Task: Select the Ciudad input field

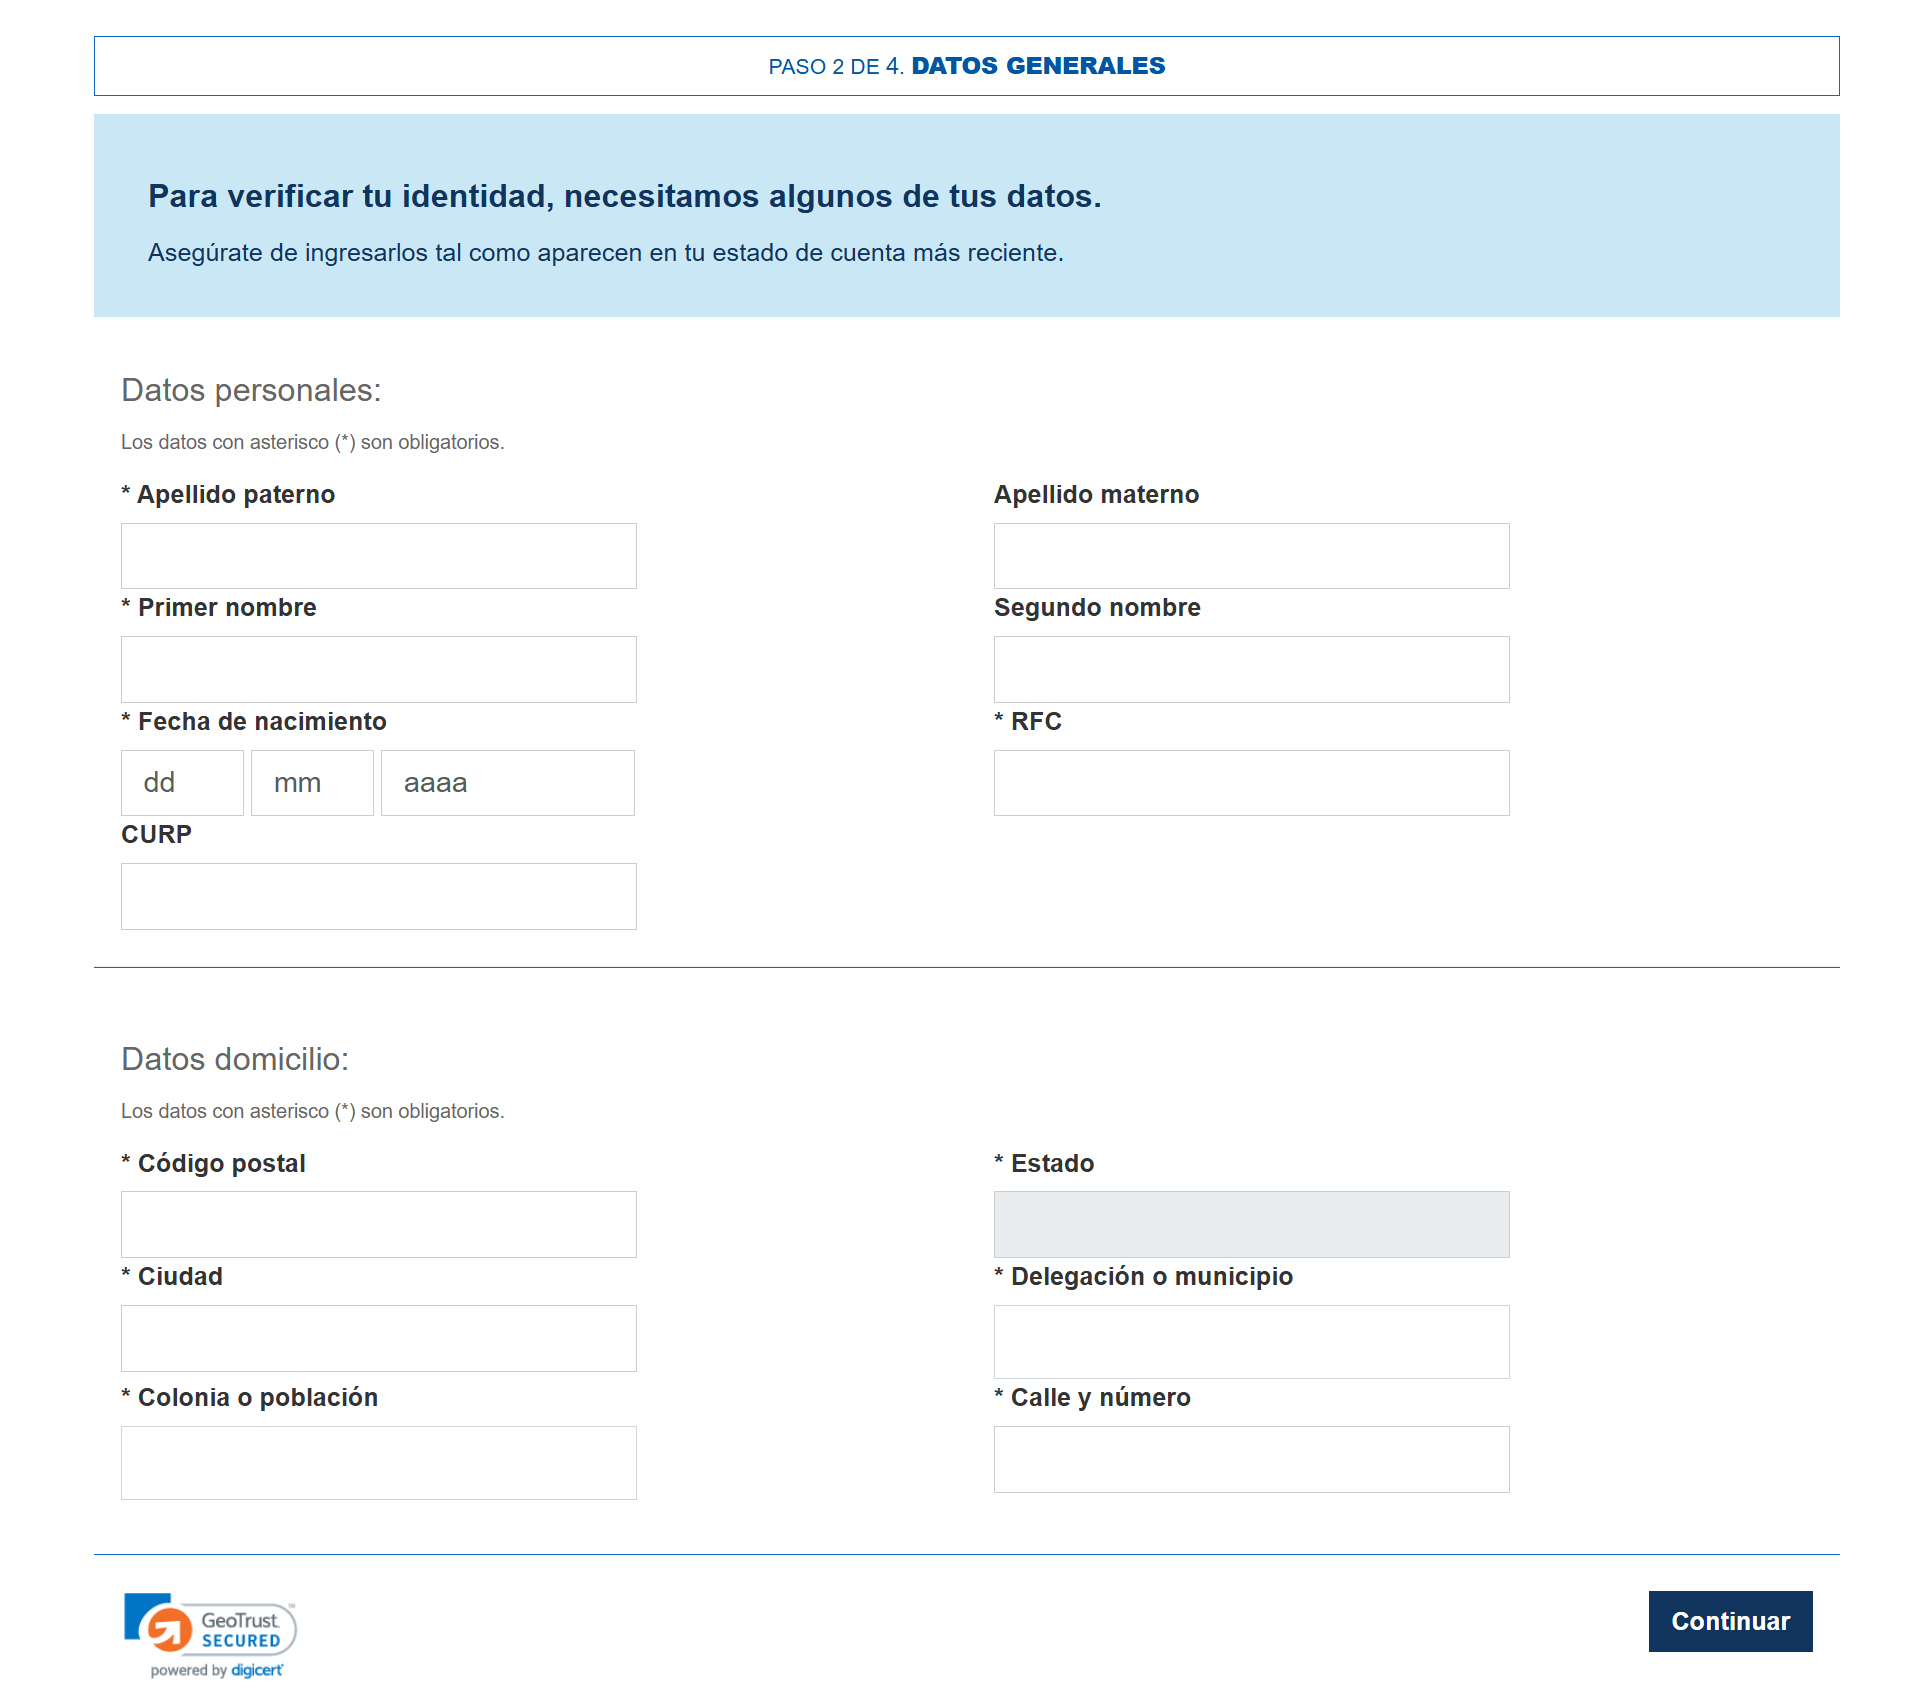Action: point(378,1338)
